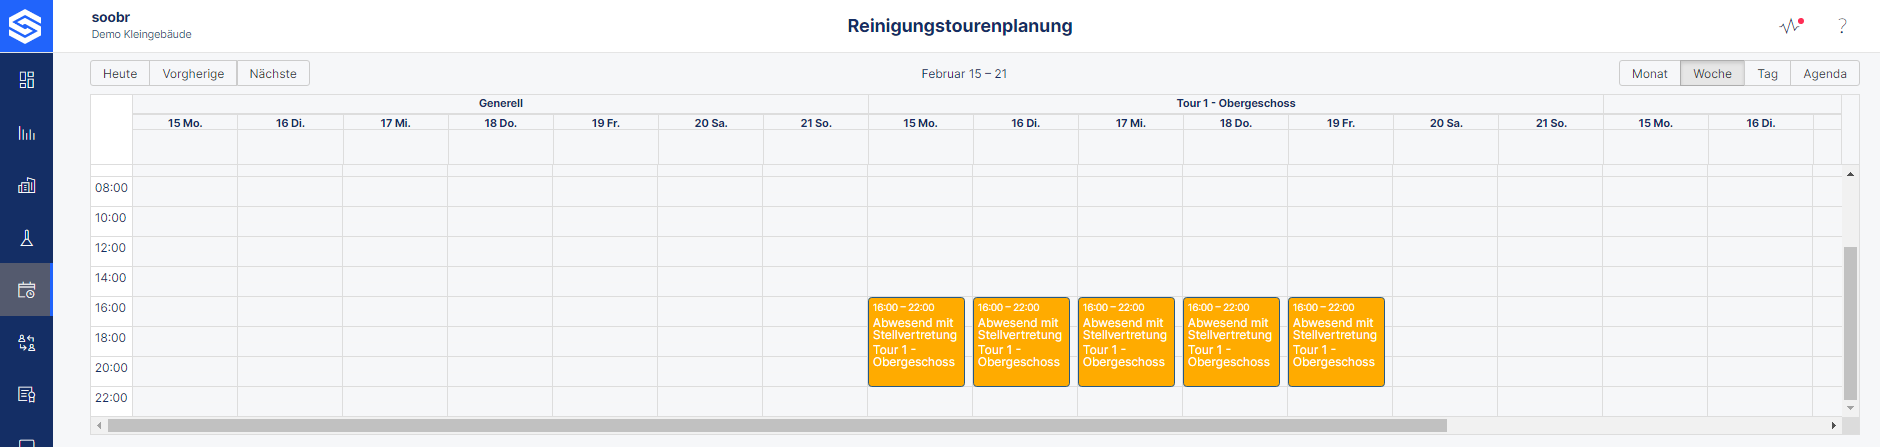
Task: Switch to the Monat view
Action: point(1650,74)
